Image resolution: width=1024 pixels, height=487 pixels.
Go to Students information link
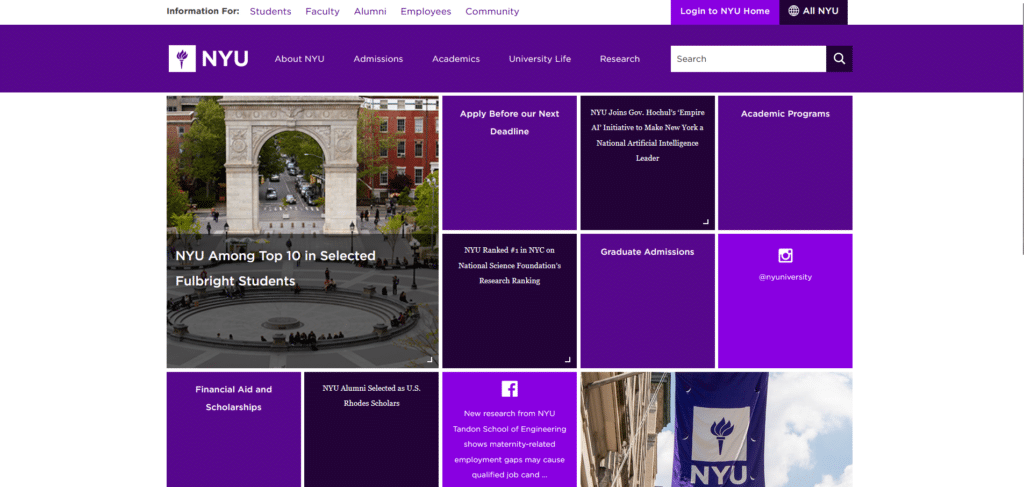(x=270, y=11)
